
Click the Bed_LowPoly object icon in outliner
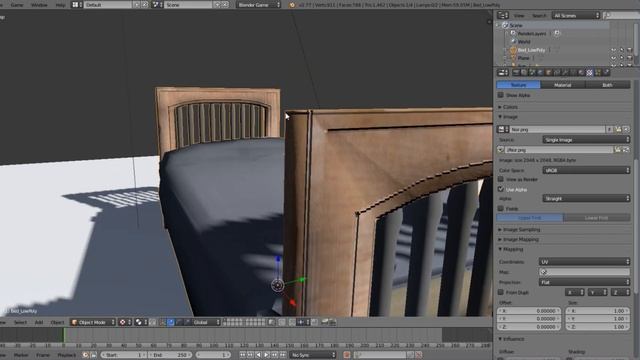[x=513, y=50]
